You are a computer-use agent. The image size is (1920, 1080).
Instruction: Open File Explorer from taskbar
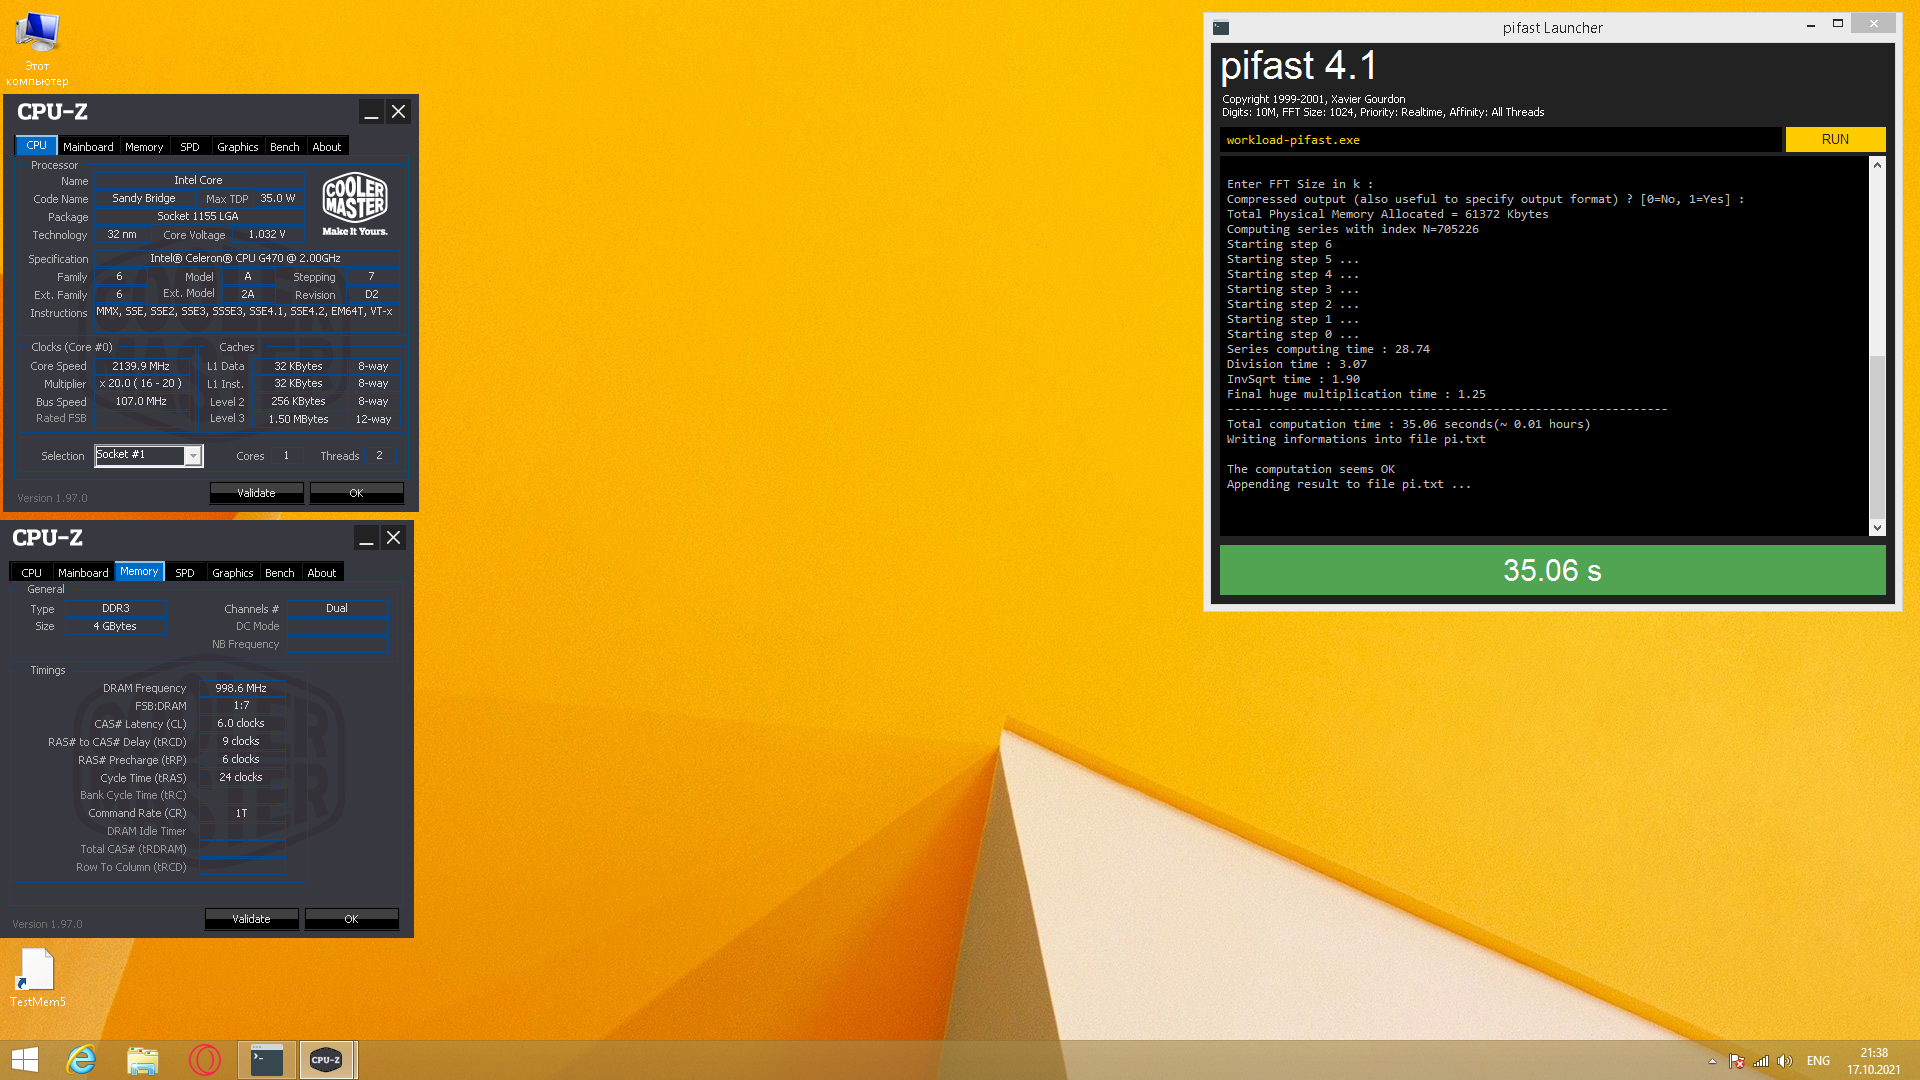[x=143, y=1060]
